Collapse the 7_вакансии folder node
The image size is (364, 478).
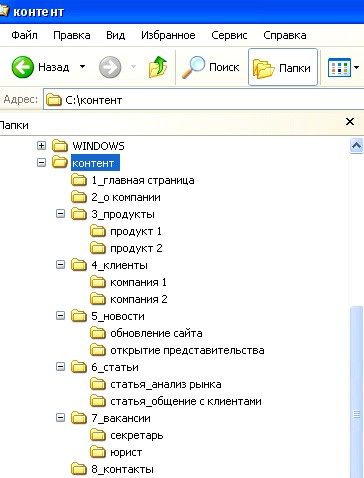pyautogui.click(x=60, y=418)
